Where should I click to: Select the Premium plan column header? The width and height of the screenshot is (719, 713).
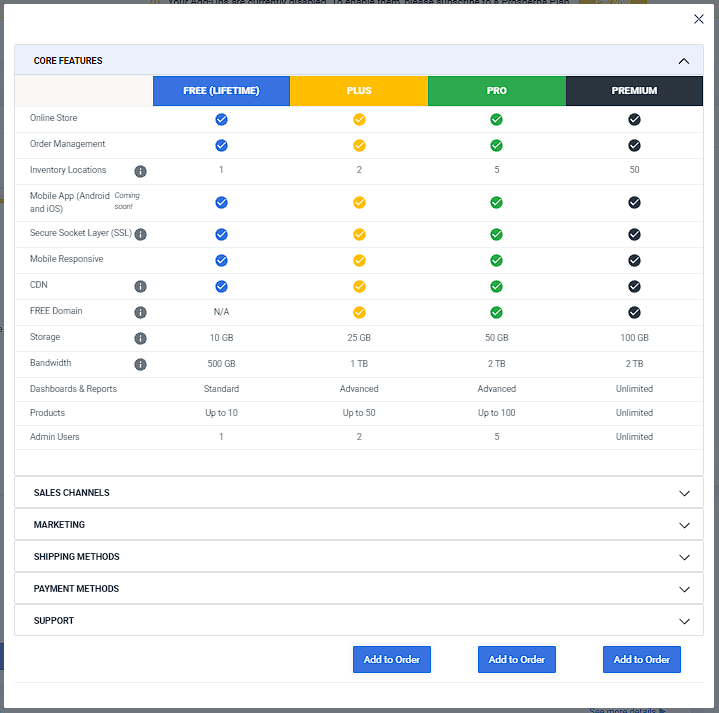[634, 91]
